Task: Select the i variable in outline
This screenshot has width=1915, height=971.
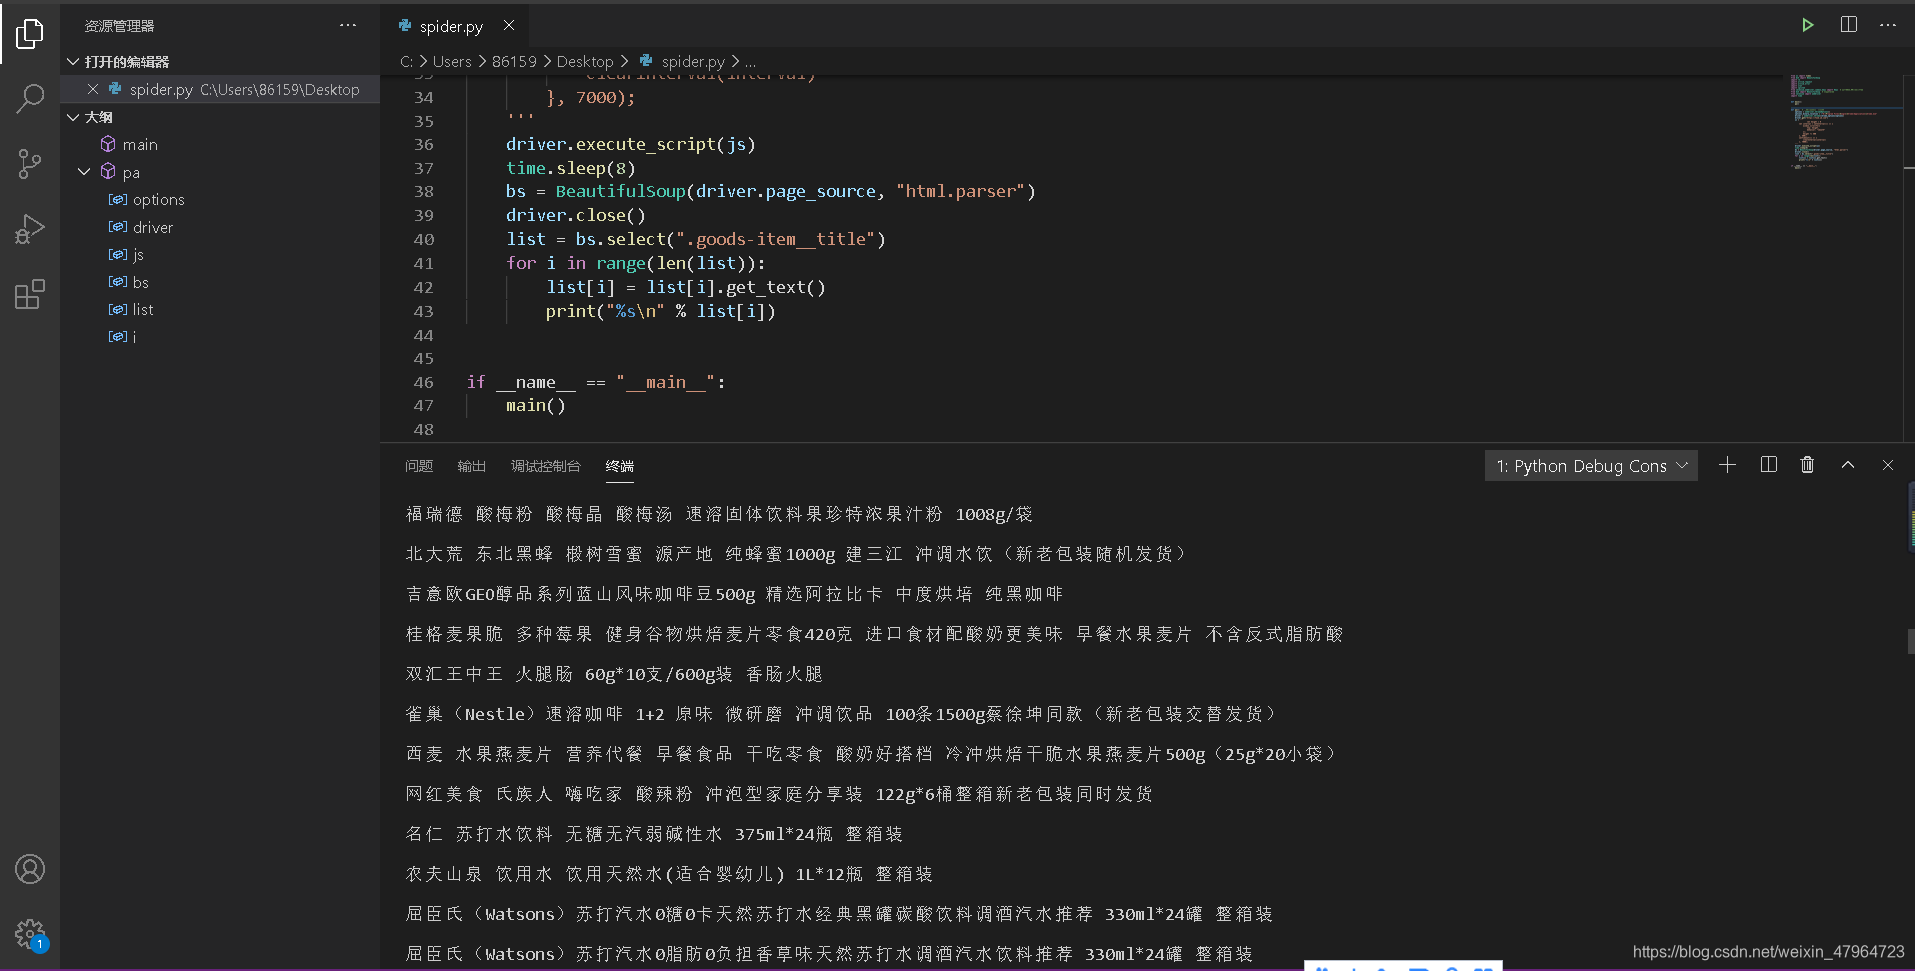Action: tap(134, 337)
